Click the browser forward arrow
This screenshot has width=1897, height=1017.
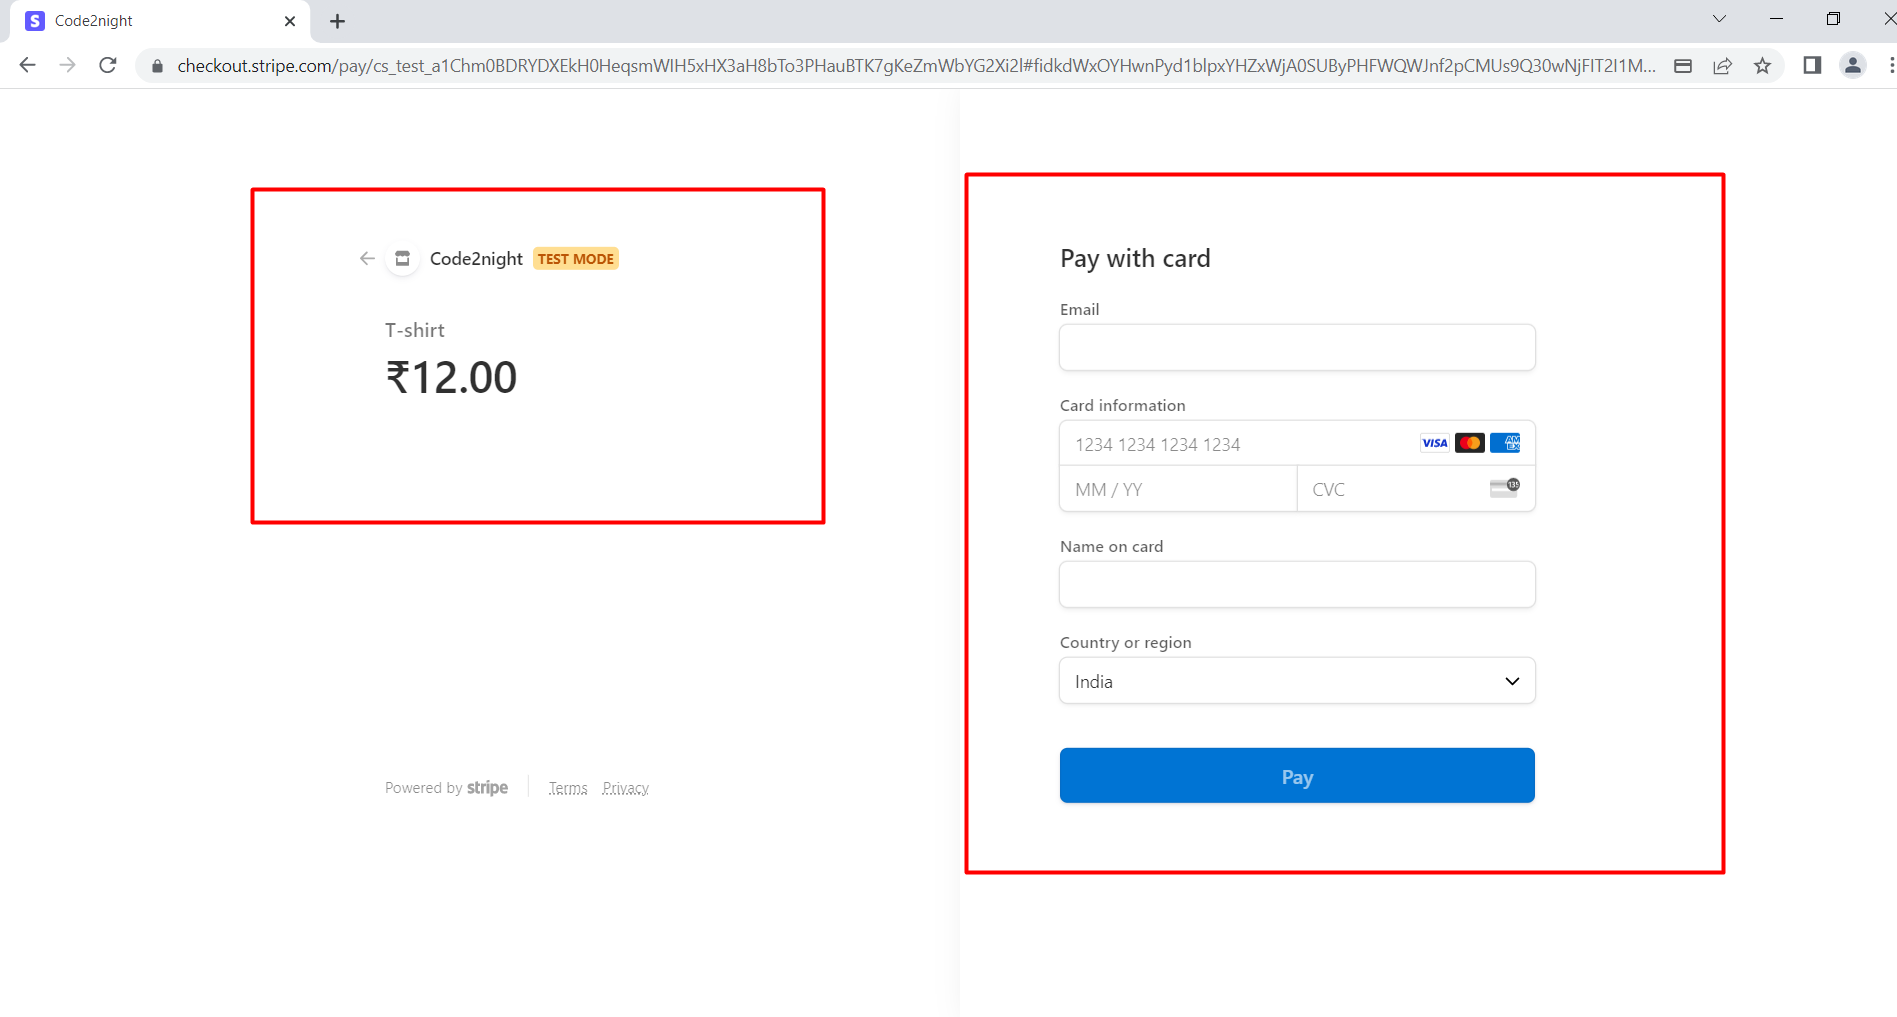pyautogui.click(x=67, y=65)
